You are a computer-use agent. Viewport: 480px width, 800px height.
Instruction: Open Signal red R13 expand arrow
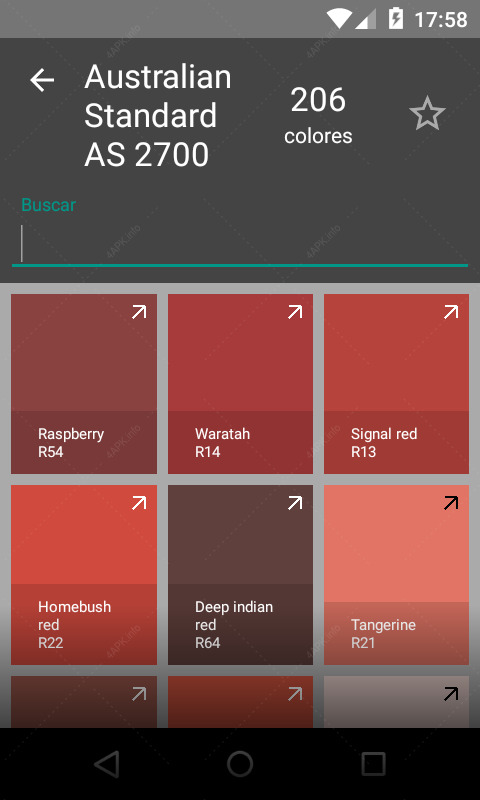click(451, 312)
